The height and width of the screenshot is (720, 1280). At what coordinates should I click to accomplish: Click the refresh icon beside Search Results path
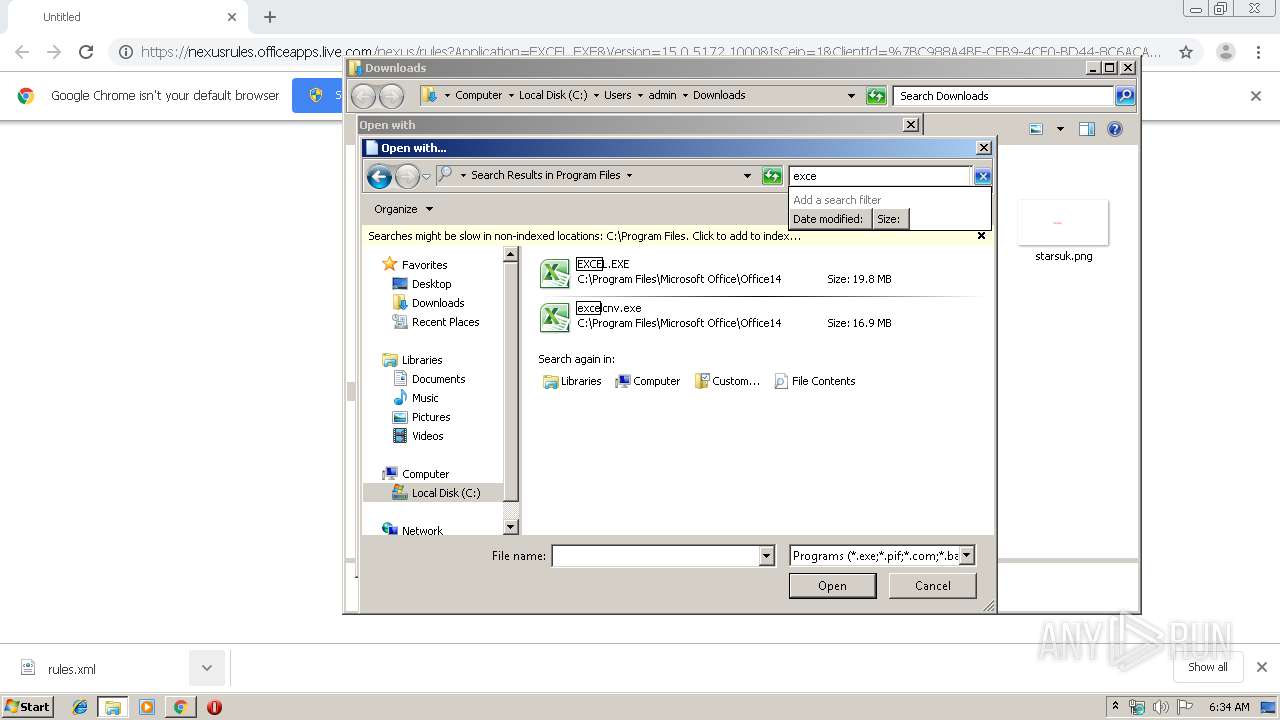coord(772,176)
